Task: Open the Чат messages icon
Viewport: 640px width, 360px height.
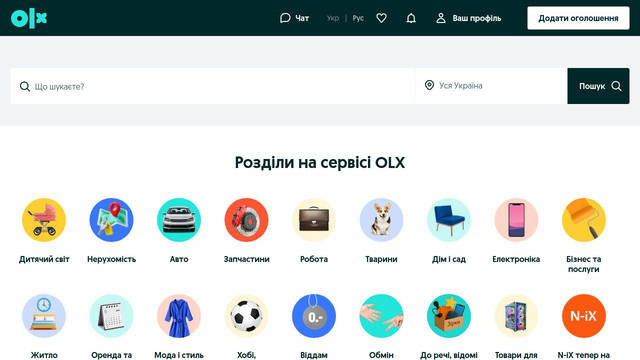Action: (285, 18)
